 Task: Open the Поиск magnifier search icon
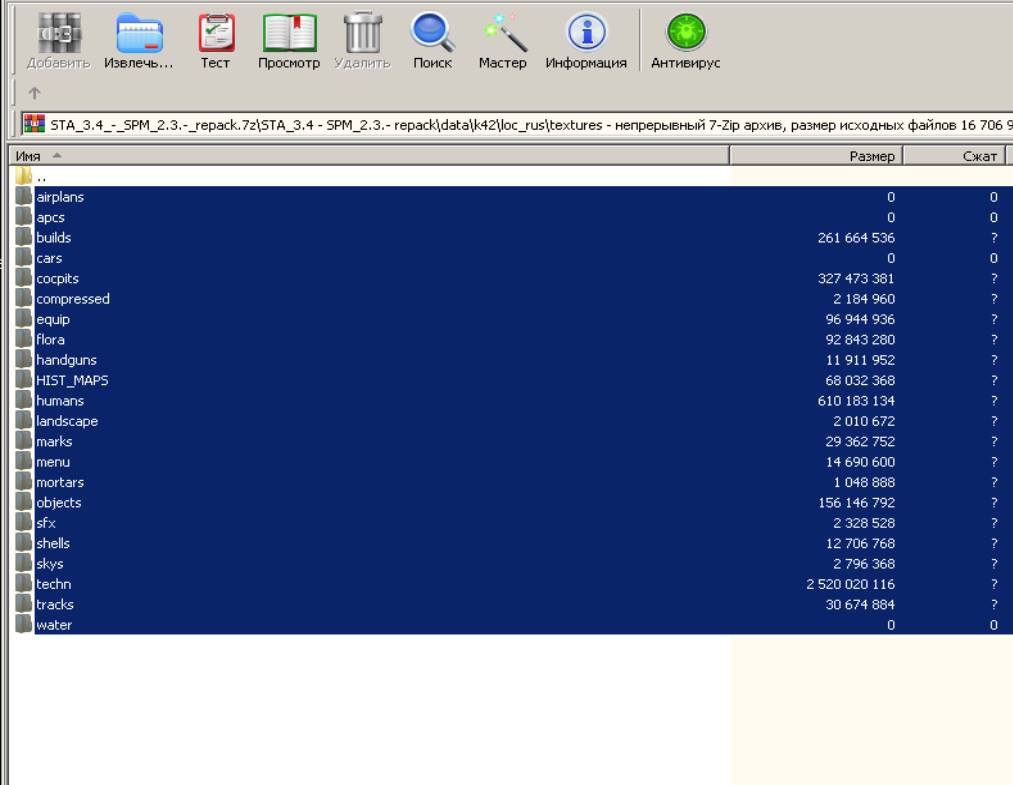[x=433, y=32]
